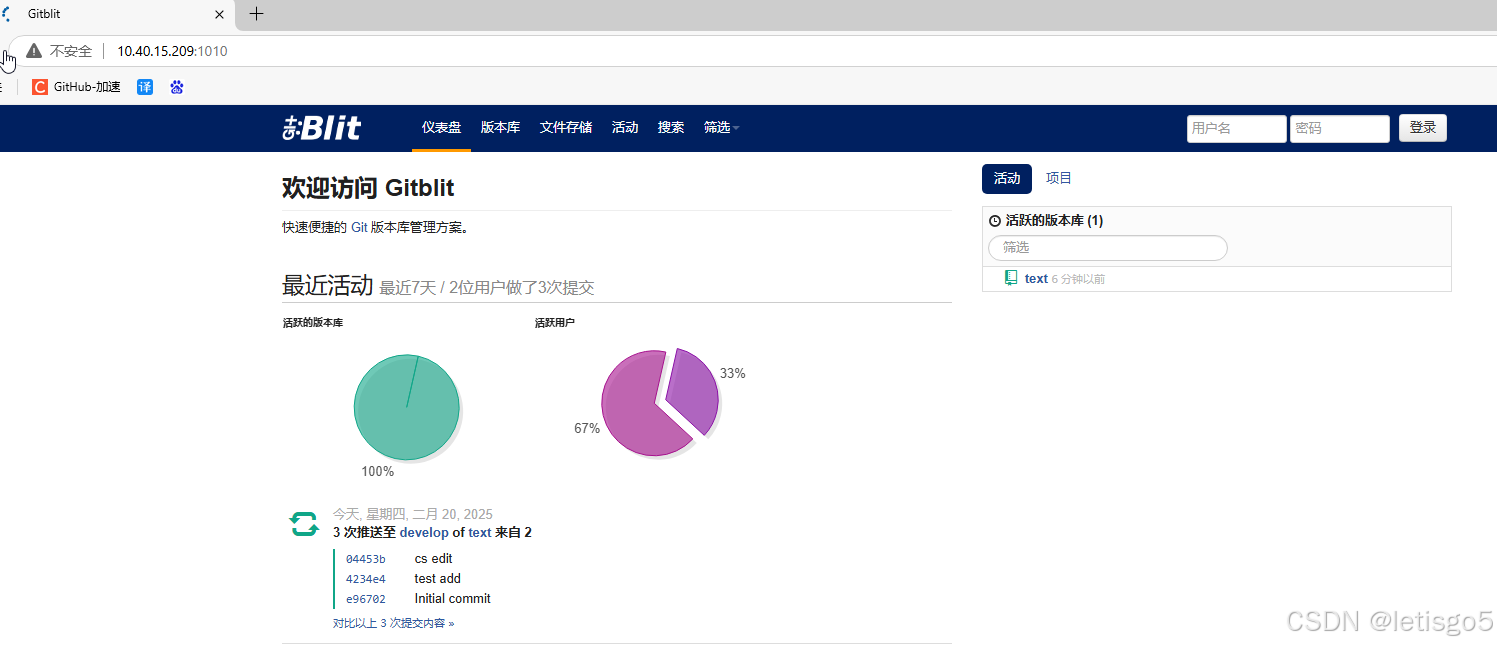Focus the 用户名 username field
Viewport: 1497px width, 647px height.
[1237, 128]
